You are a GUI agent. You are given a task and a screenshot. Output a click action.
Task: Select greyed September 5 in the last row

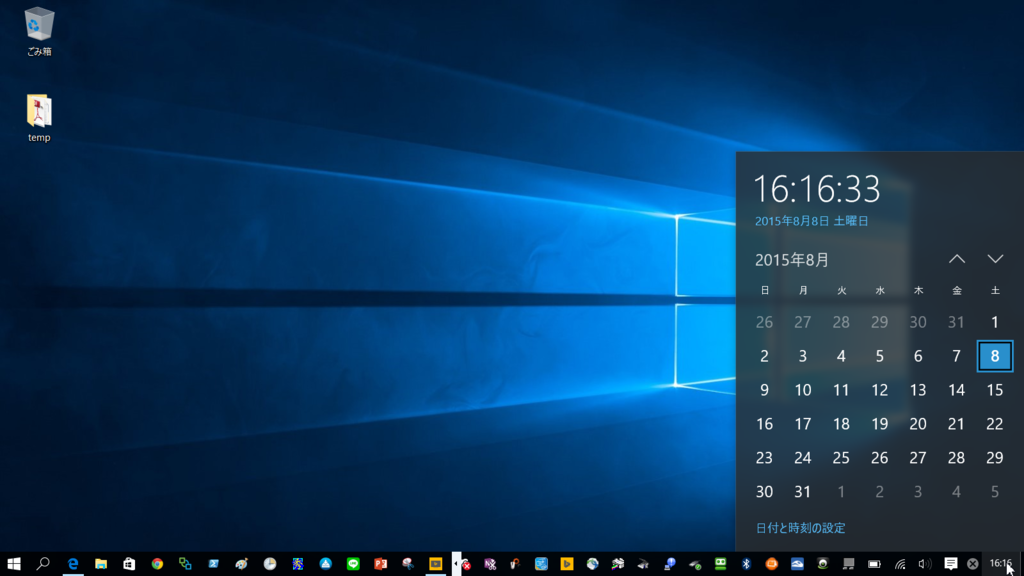(x=995, y=492)
